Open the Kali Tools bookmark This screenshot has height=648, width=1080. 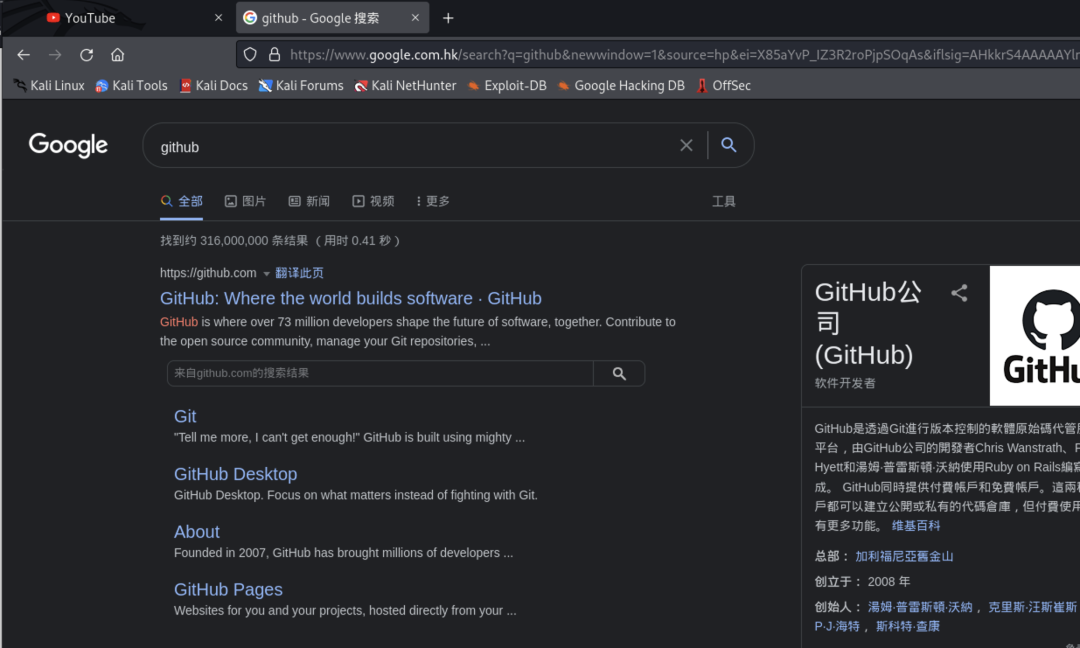pos(131,85)
